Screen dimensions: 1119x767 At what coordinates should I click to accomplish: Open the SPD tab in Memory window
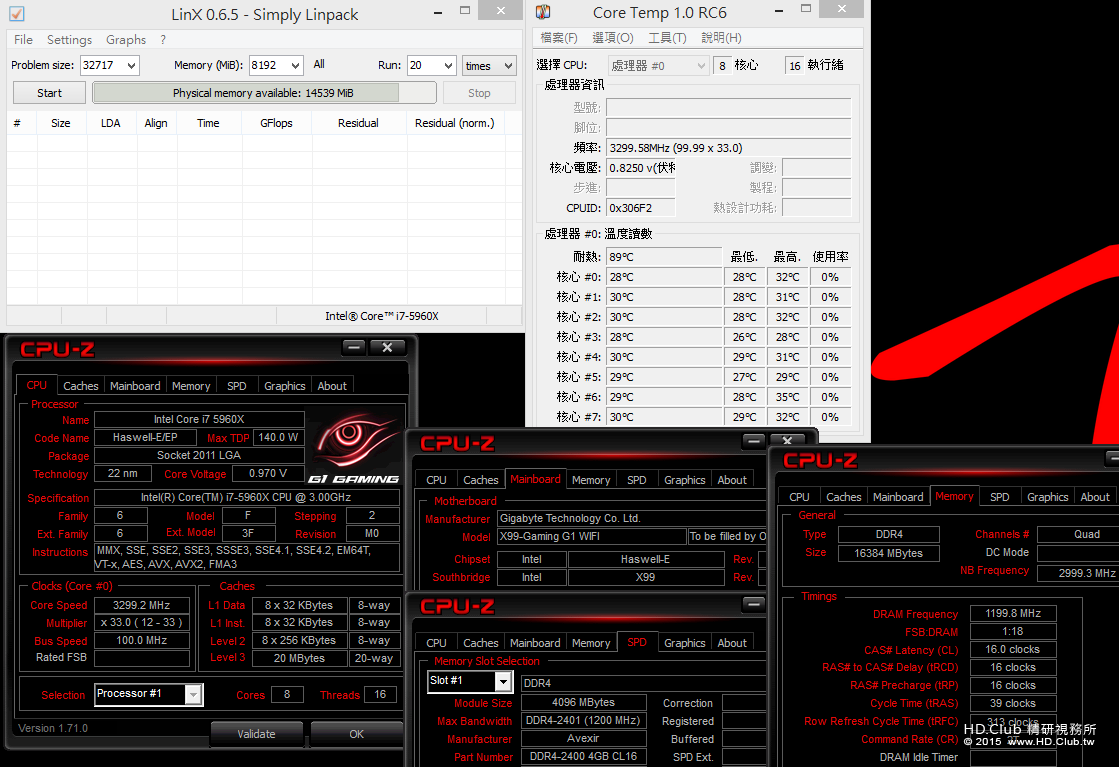point(999,497)
